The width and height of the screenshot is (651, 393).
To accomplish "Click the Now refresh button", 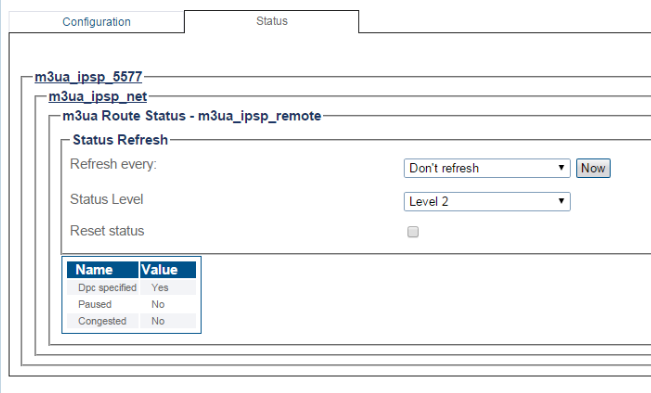I will (x=593, y=168).
